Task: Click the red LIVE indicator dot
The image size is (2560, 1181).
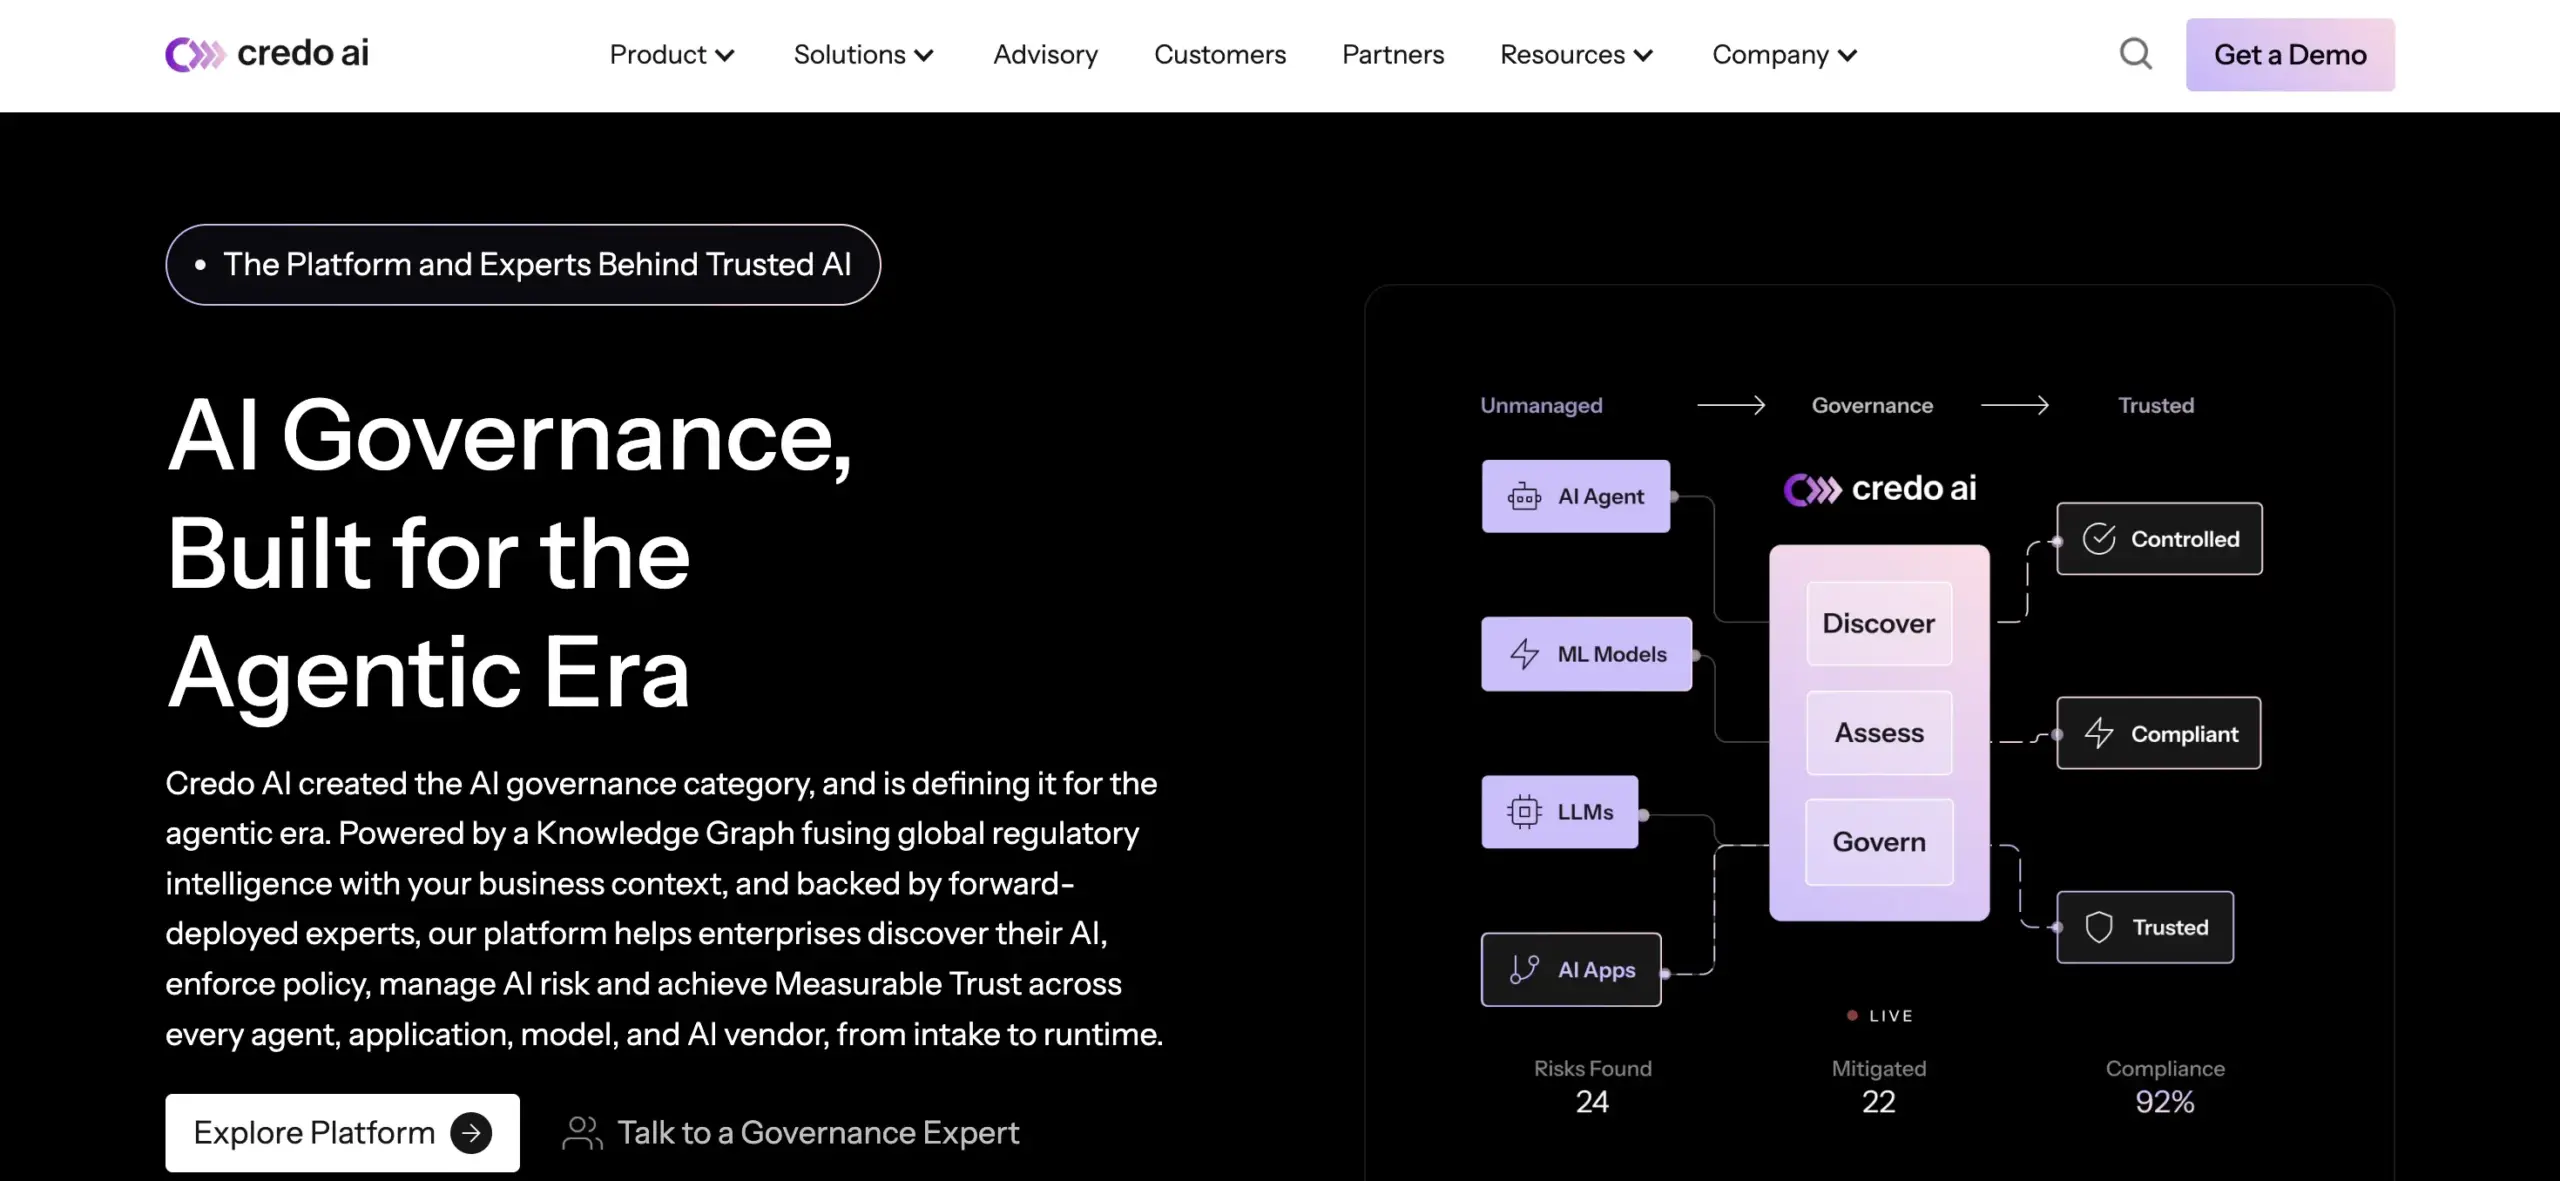Action: (1852, 1015)
